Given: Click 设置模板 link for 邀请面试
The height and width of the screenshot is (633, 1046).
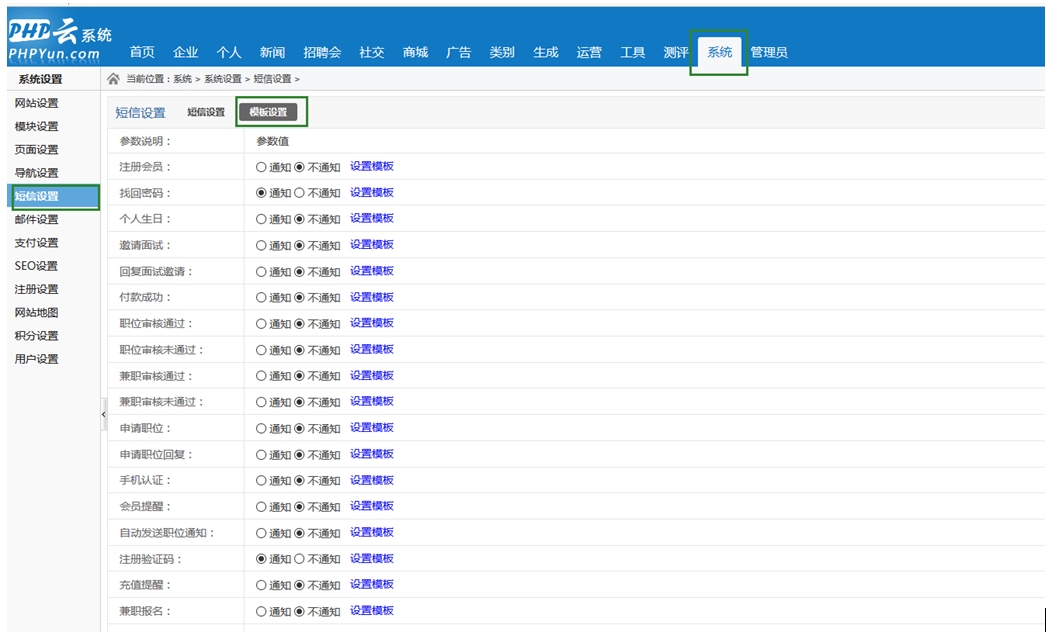Looking at the screenshot, I should pyautogui.click(x=372, y=245).
